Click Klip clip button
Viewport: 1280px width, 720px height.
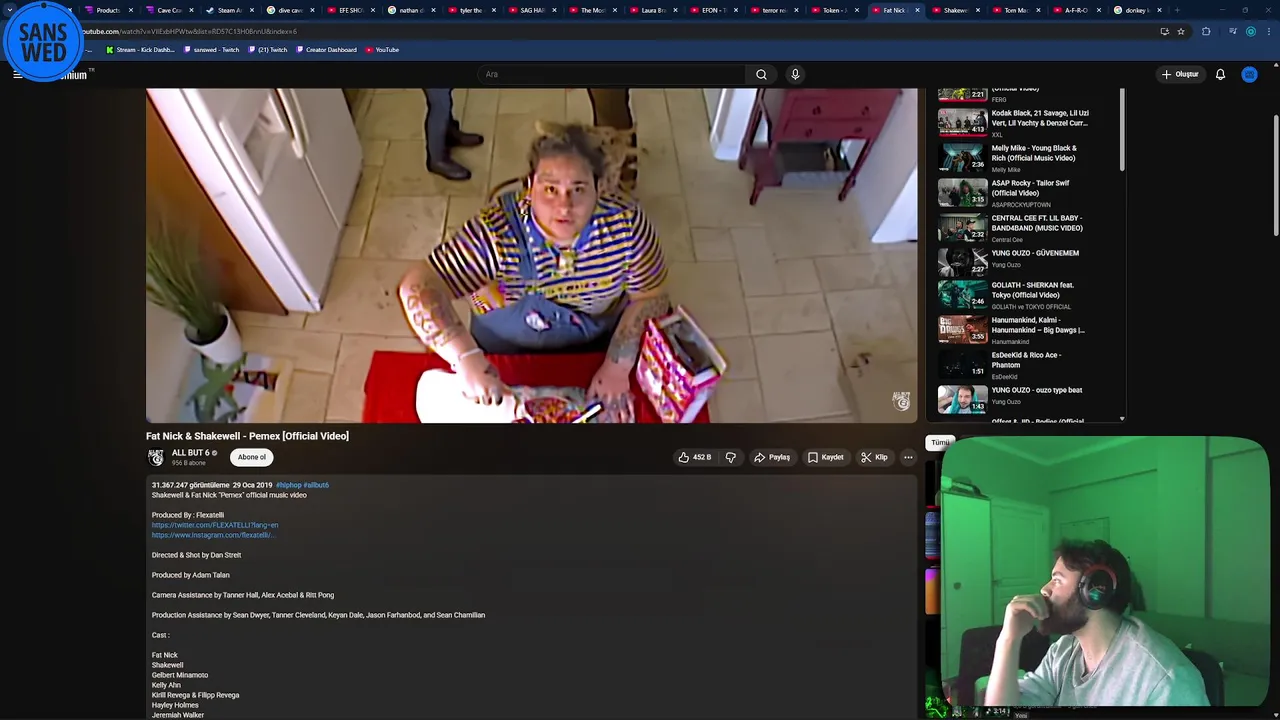tap(875, 457)
